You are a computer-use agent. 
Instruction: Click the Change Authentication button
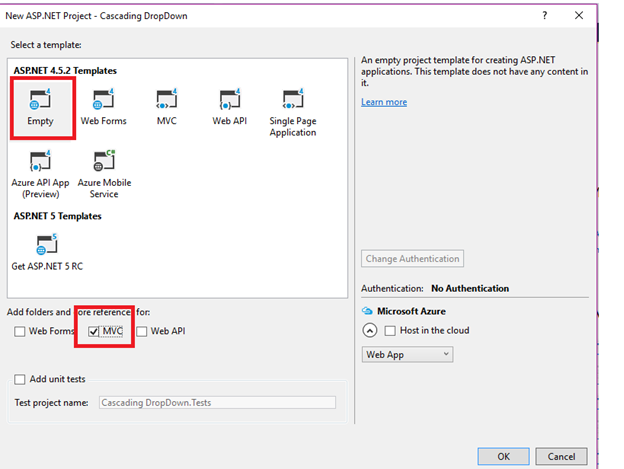(412, 259)
